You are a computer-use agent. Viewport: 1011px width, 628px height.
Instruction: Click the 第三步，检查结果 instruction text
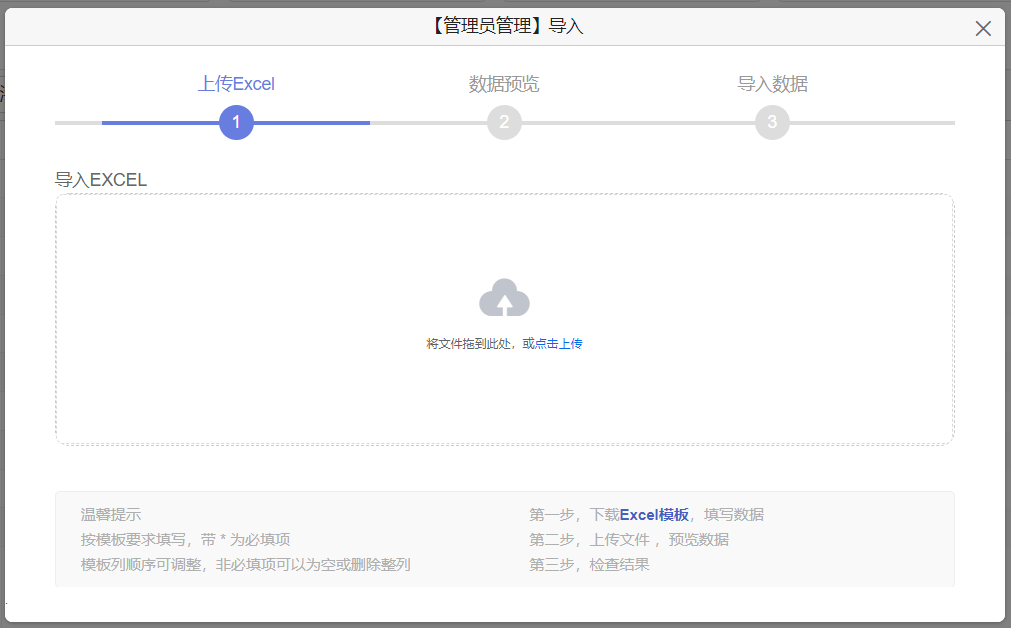[589, 565]
